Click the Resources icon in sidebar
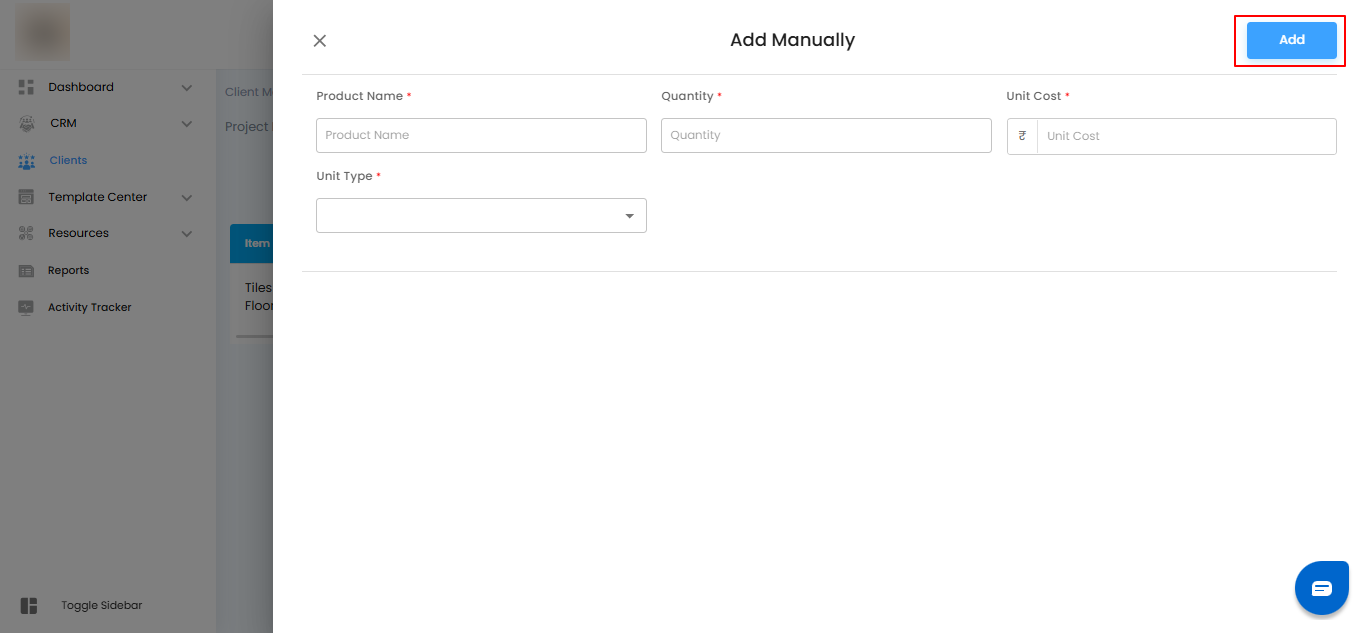The image size is (1366, 633). click(27, 234)
